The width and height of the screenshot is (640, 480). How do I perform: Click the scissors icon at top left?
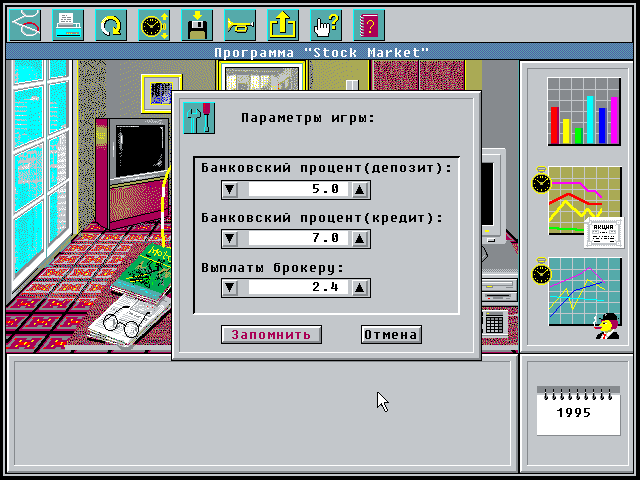[x=25, y=25]
